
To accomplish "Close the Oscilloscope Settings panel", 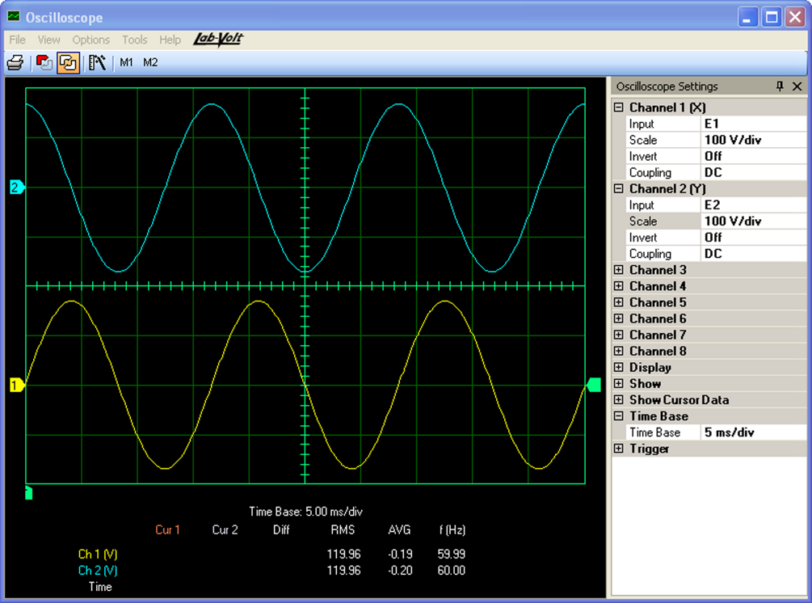I will (x=798, y=87).
